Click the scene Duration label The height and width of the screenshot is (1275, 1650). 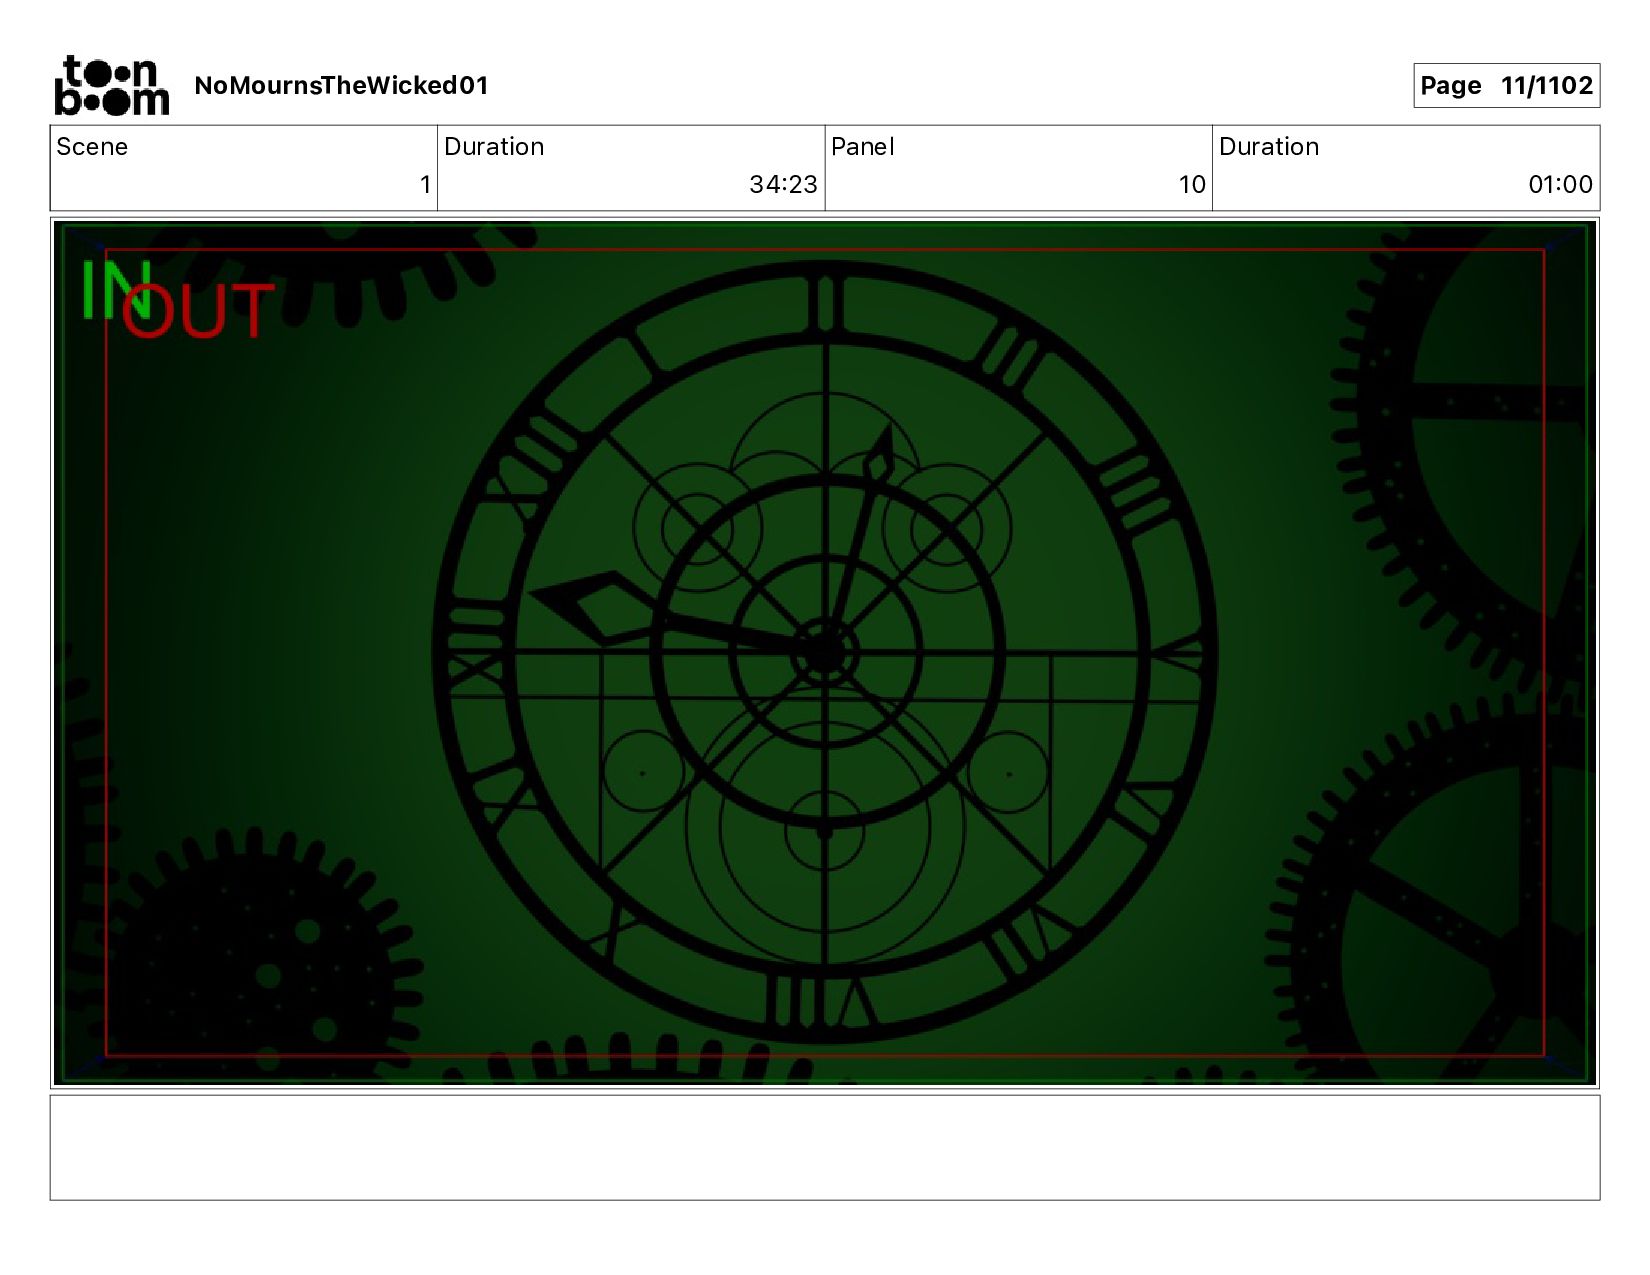point(494,147)
